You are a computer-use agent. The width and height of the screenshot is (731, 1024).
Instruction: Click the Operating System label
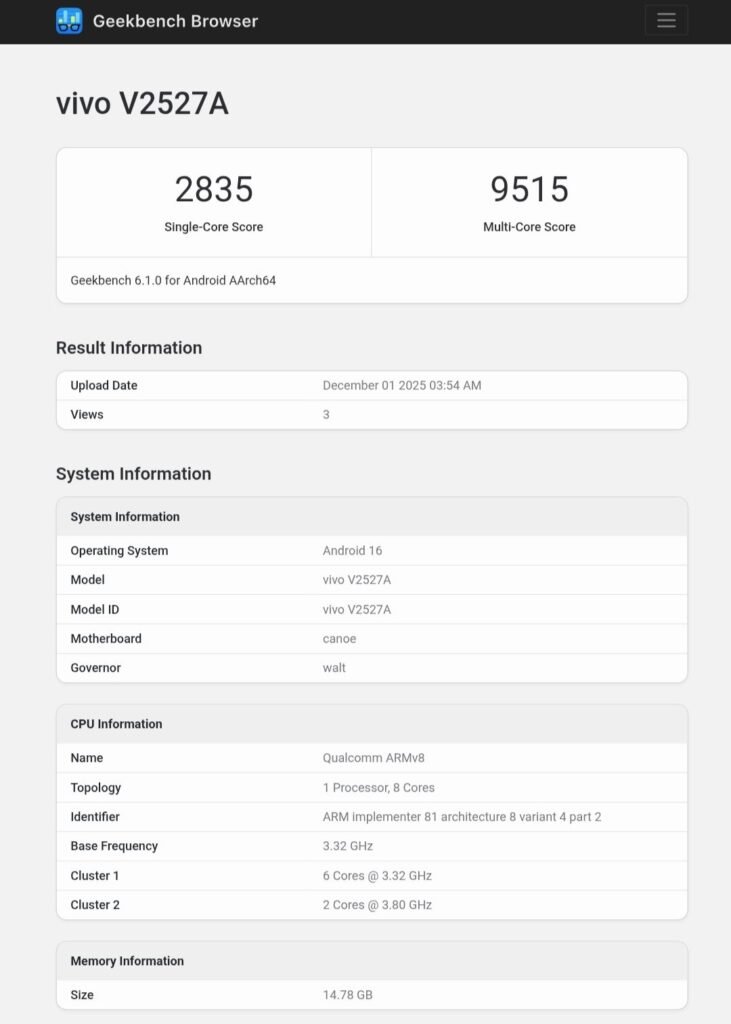119,551
